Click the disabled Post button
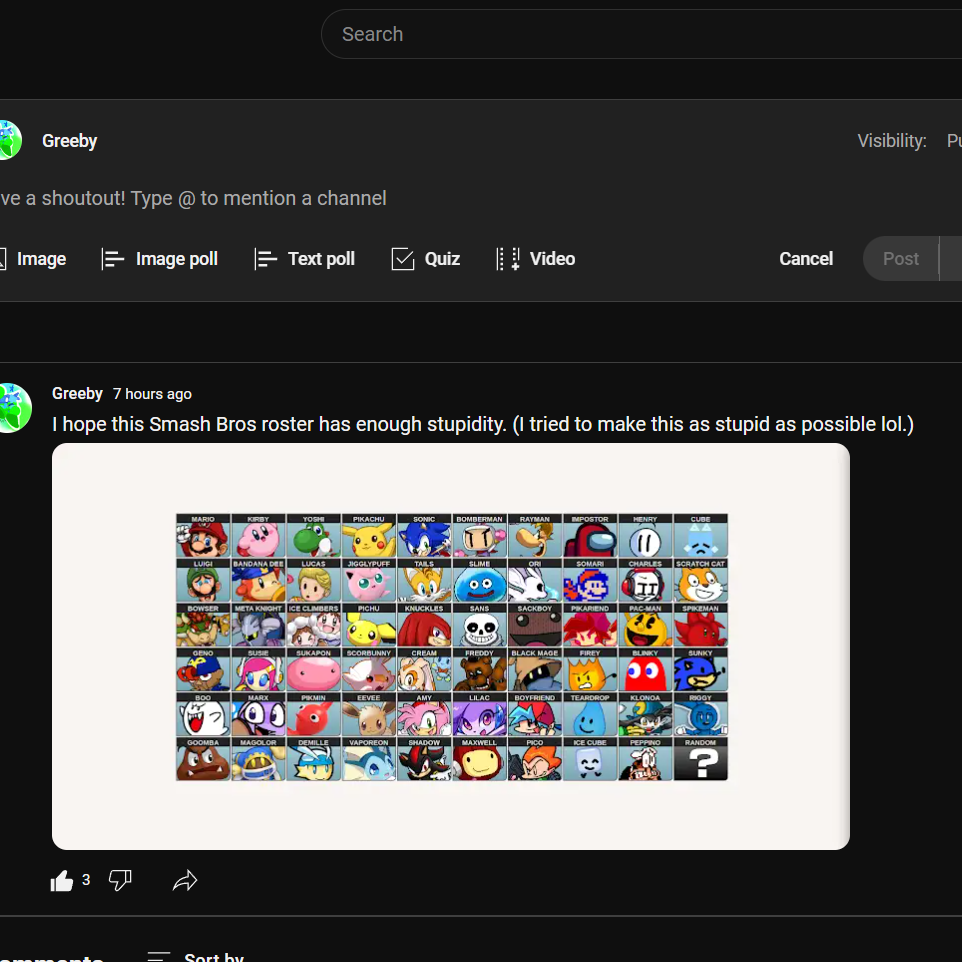Viewport: 962px width, 962px height. click(x=900, y=259)
